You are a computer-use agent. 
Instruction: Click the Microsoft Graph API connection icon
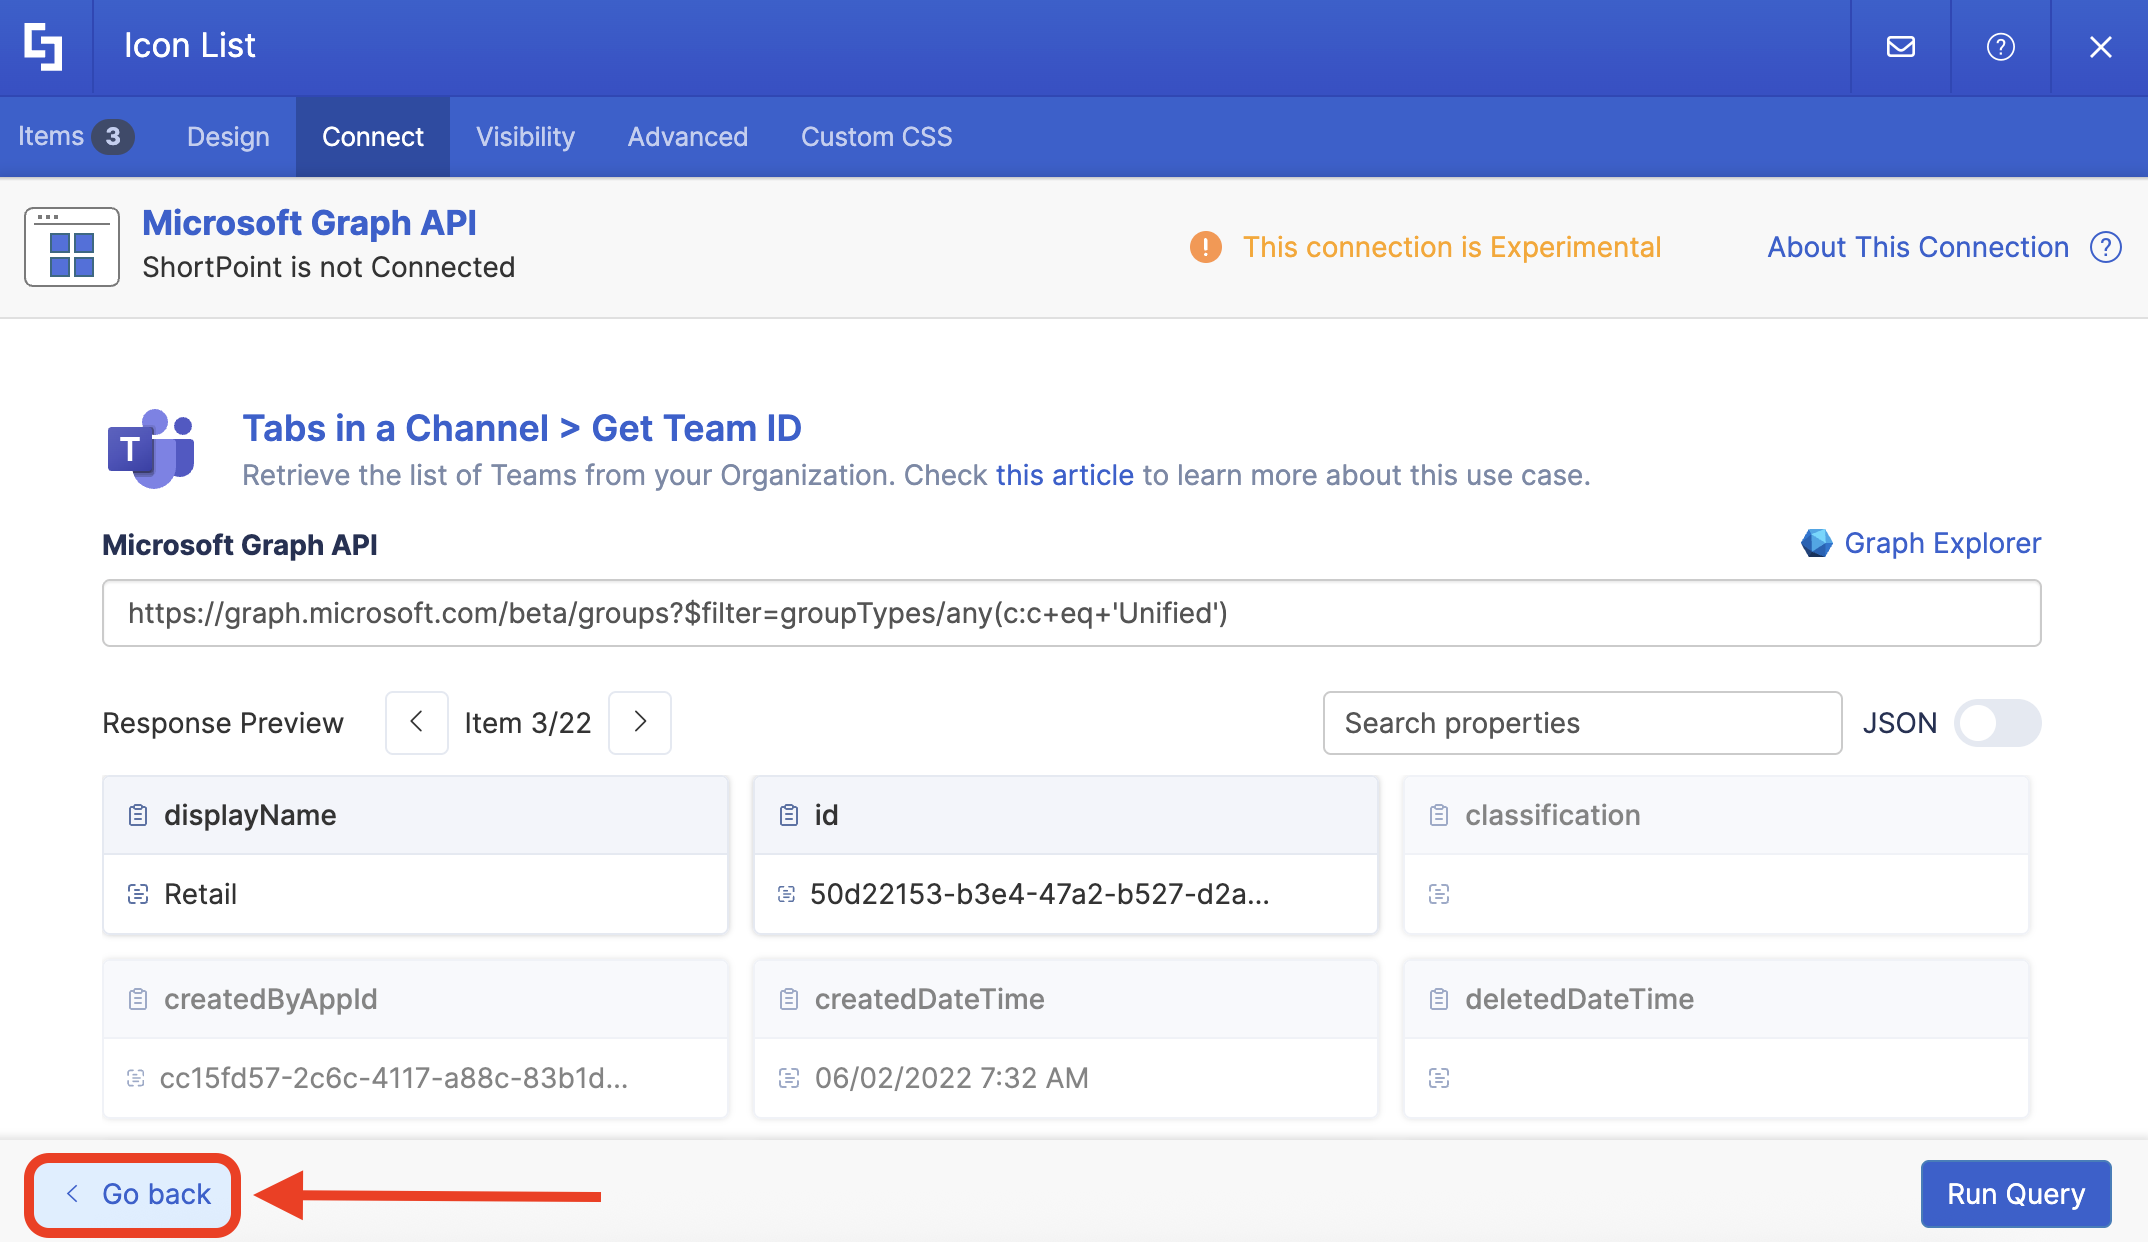[x=72, y=246]
